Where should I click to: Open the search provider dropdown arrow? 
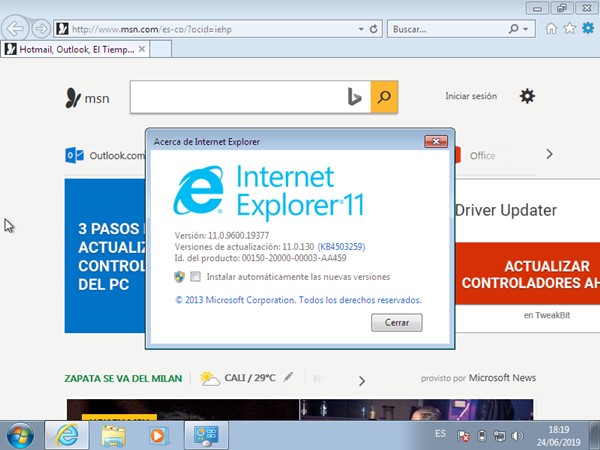[526, 29]
